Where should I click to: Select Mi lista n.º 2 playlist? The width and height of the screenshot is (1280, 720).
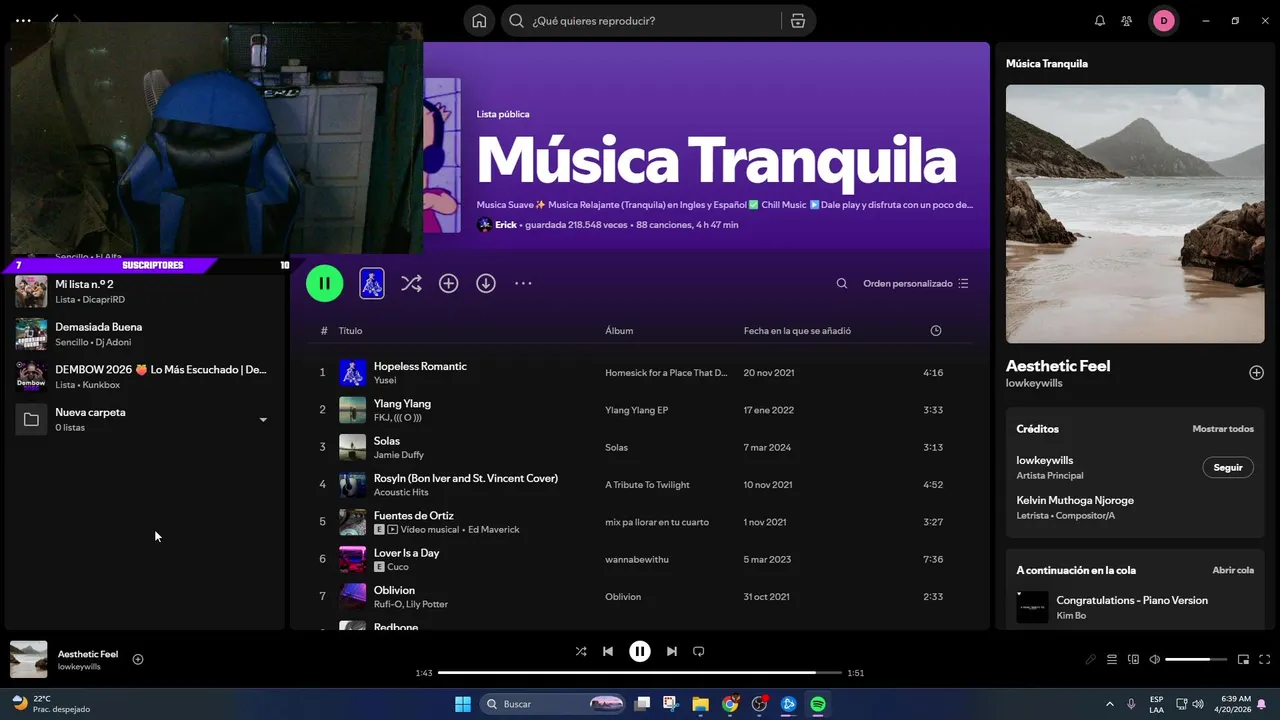[x=144, y=291]
